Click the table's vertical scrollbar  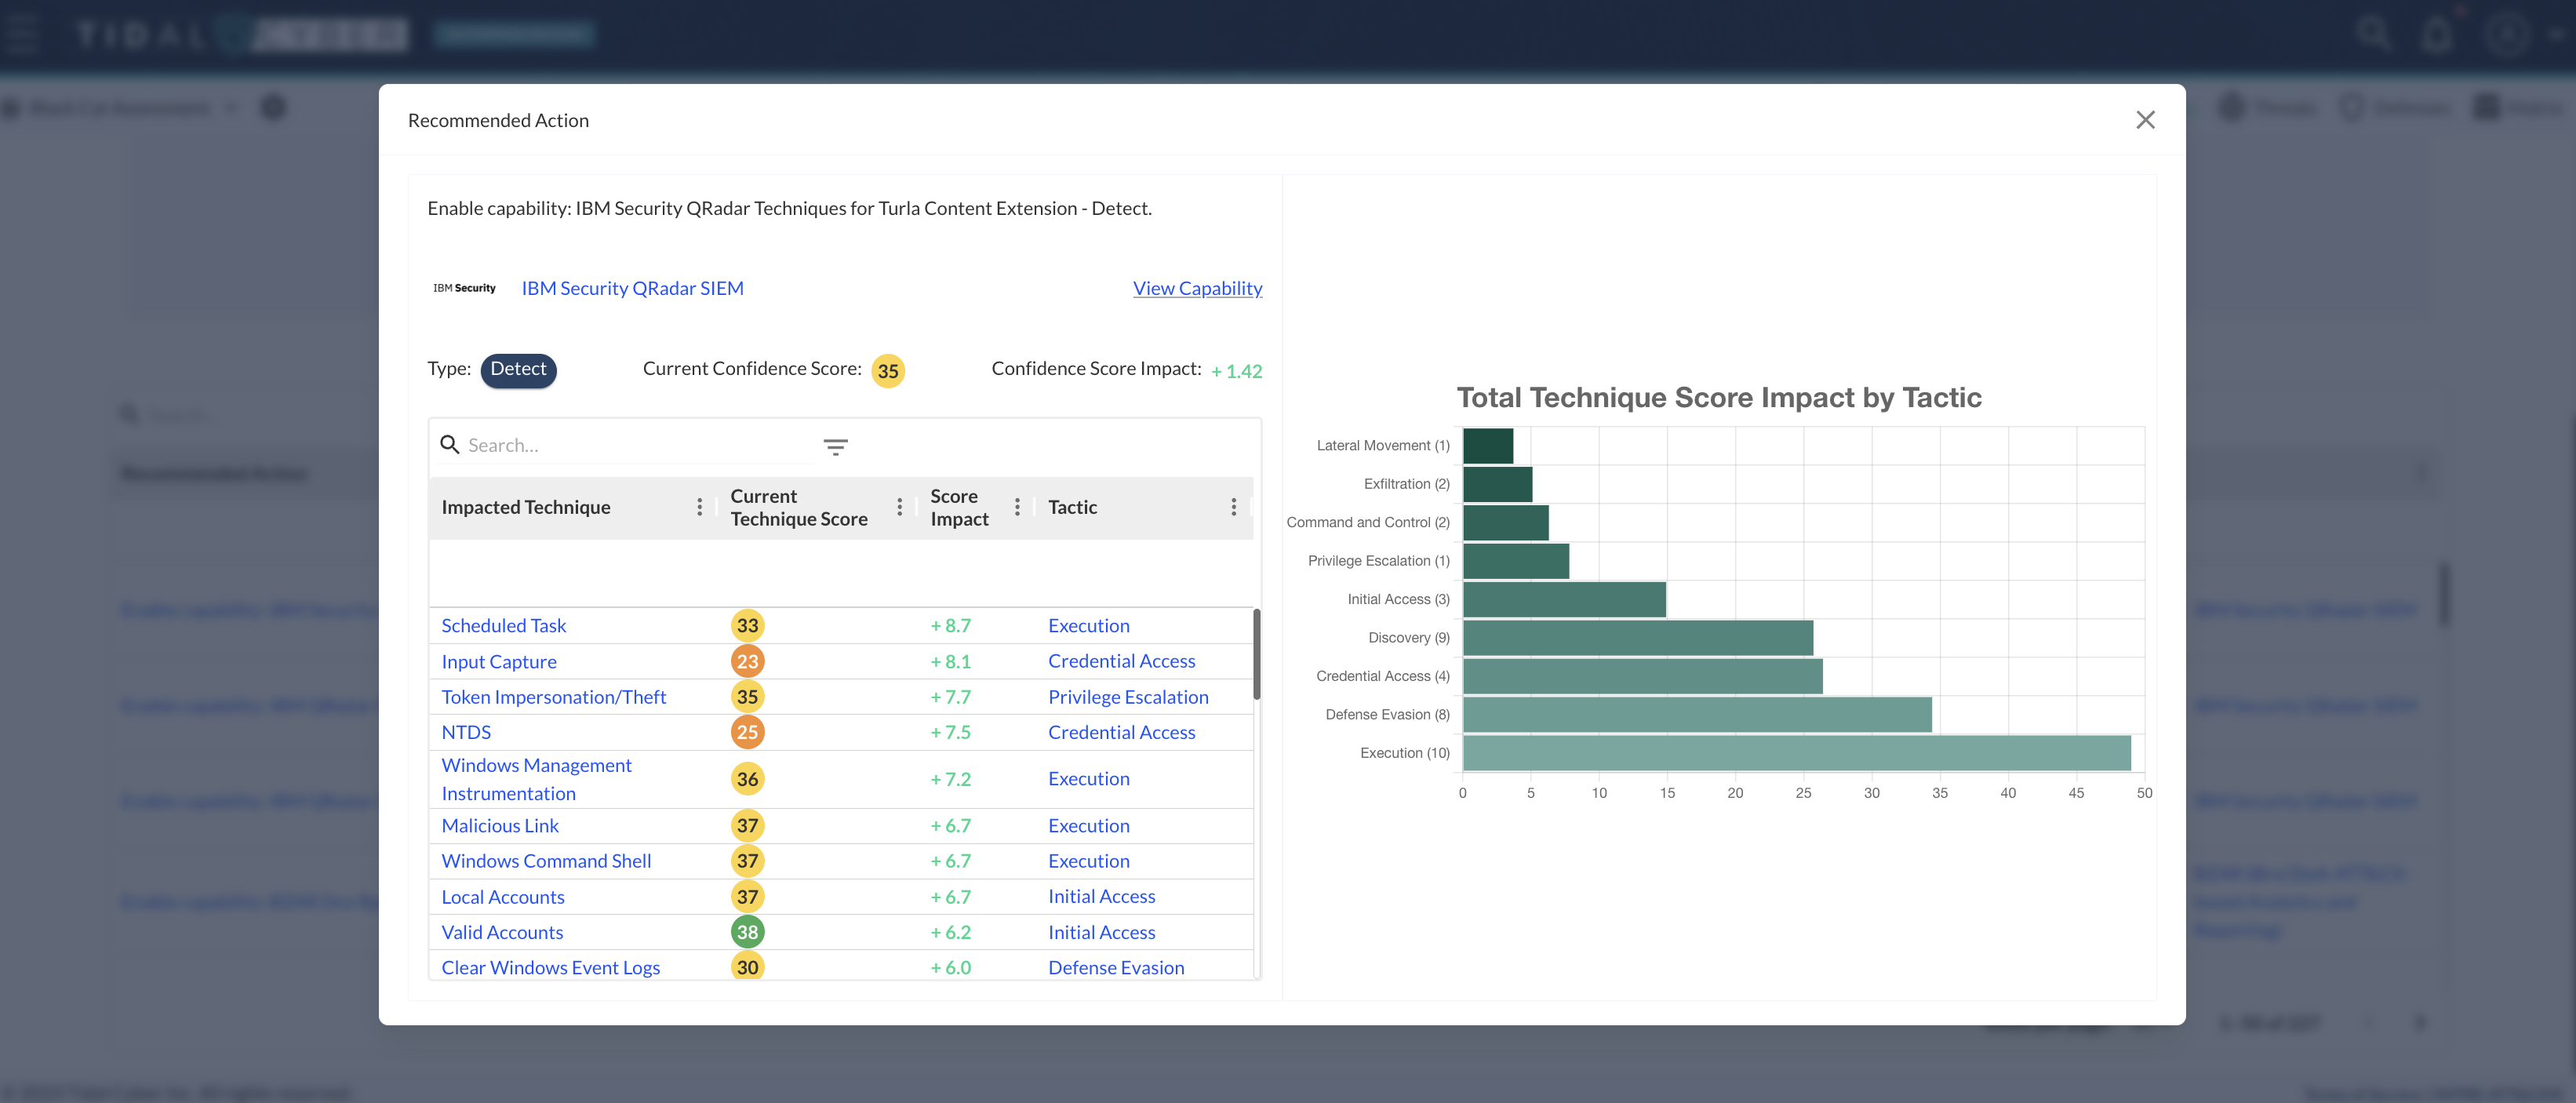(1256, 655)
